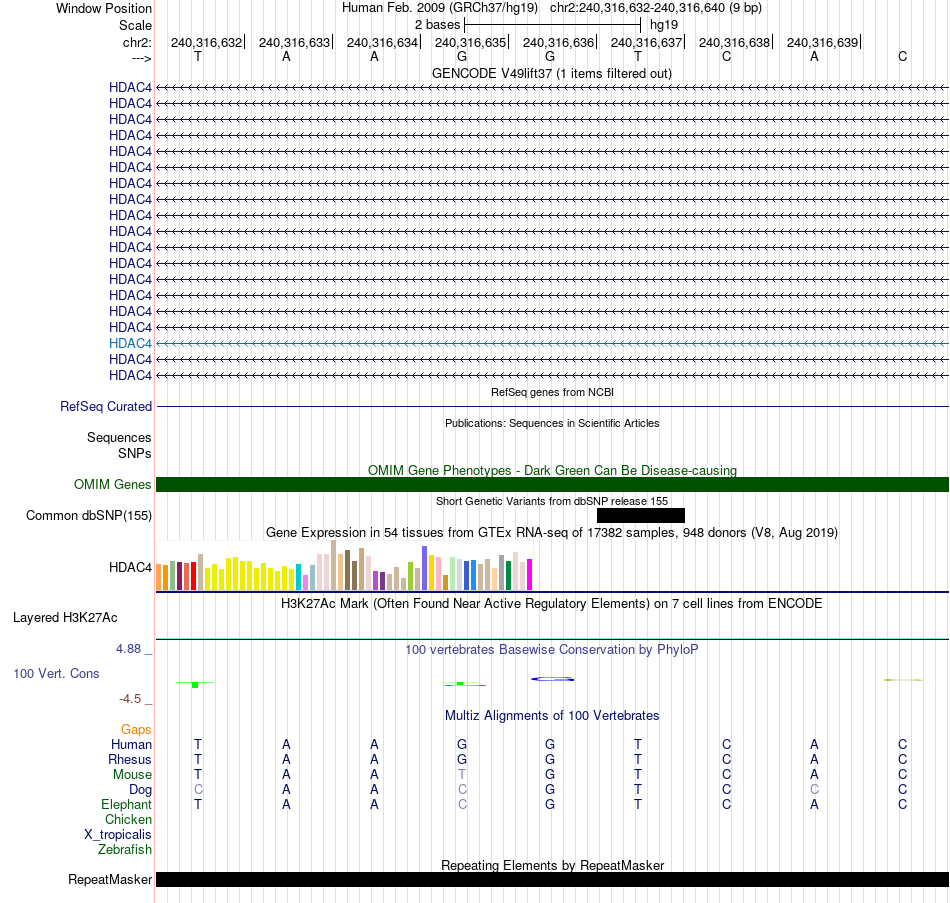The width and height of the screenshot is (950, 903).
Task: Select the X_tropicalis alignment row label
Action: (x=118, y=835)
